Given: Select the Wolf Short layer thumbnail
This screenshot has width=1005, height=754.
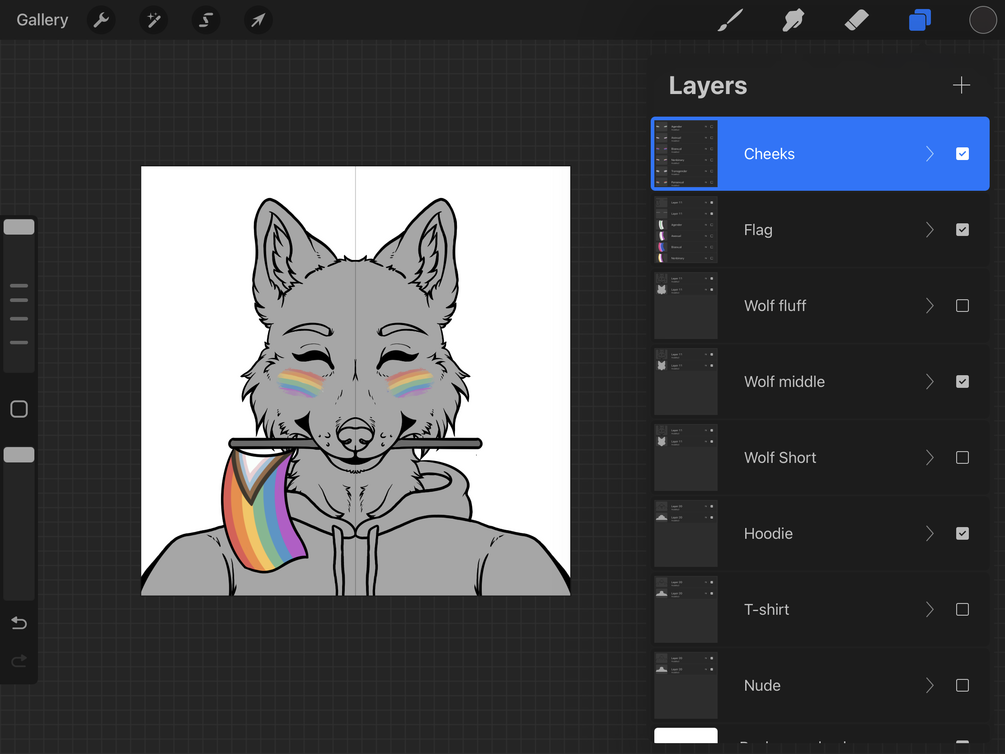Looking at the screenshot, I should (x=685, y=458).
